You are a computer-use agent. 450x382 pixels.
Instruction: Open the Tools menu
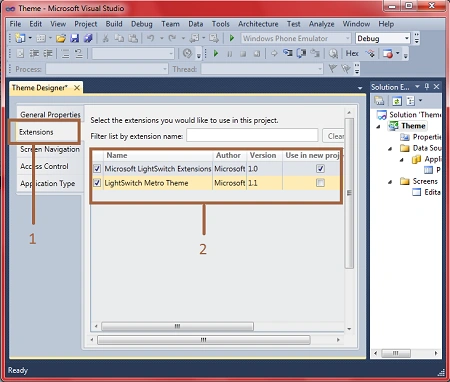pos(221,24)
